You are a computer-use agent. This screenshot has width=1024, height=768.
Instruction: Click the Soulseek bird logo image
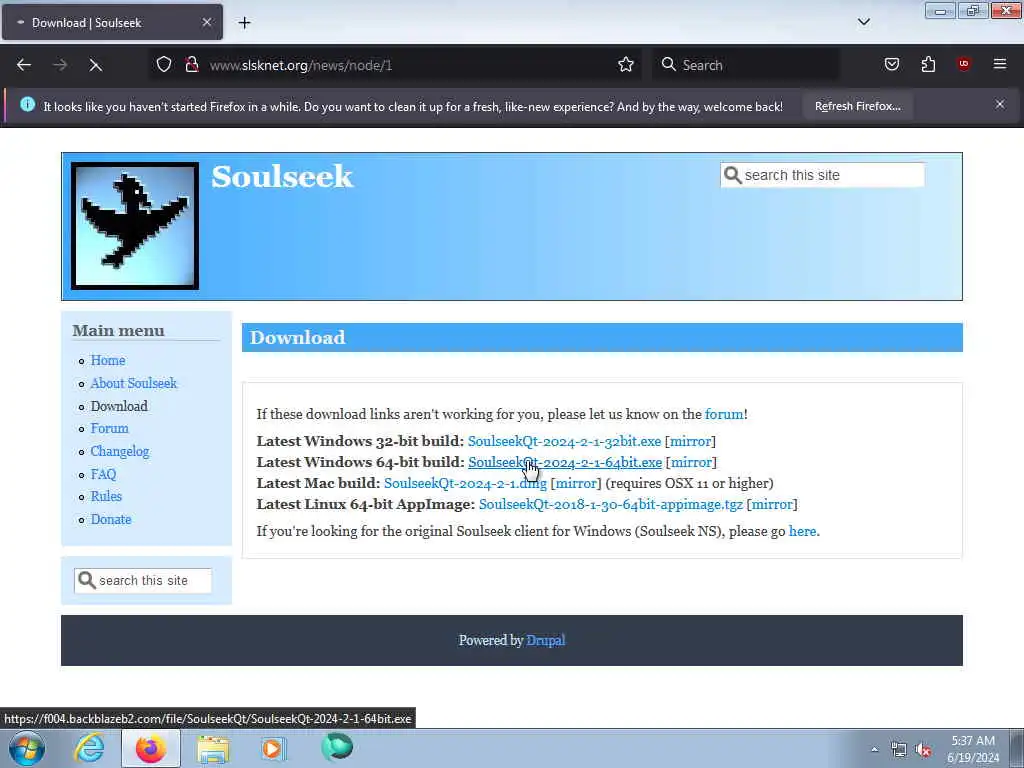[135, 226]
